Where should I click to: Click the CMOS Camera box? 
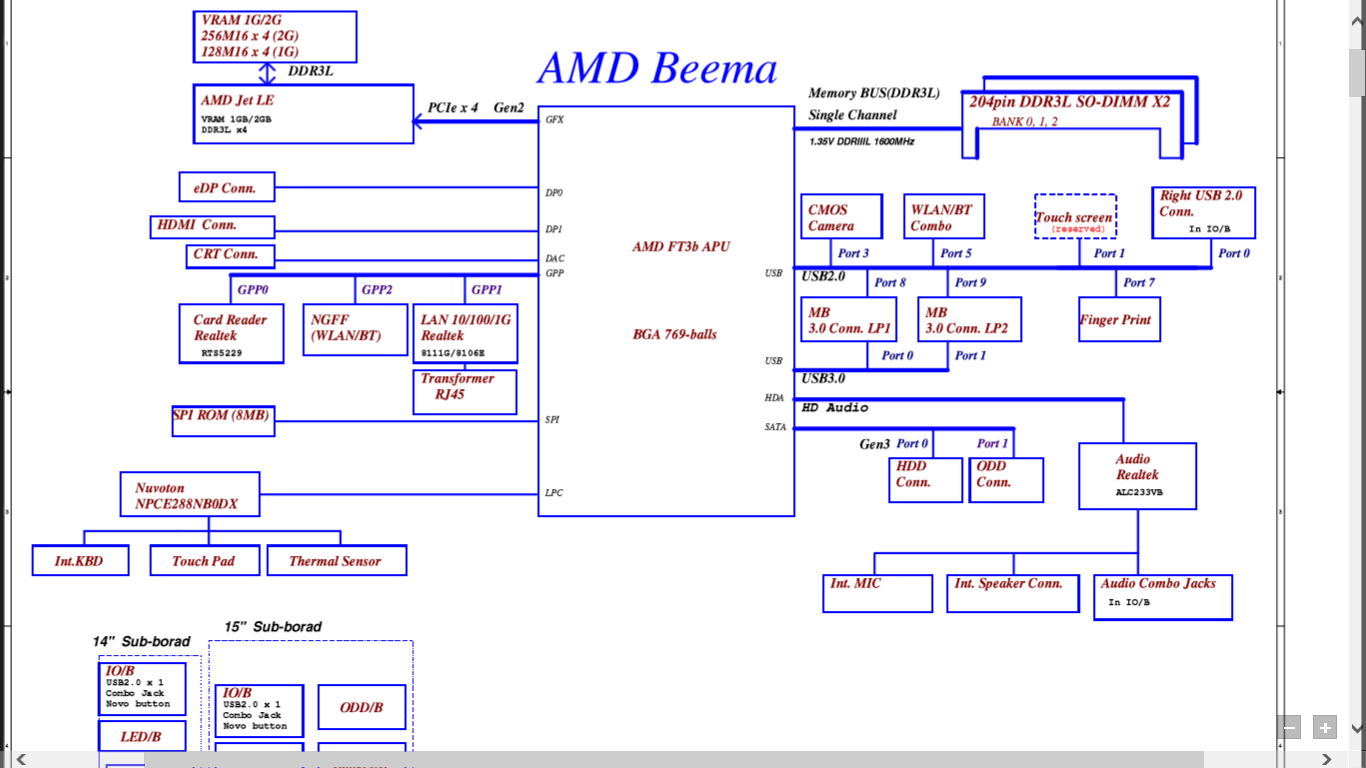[842, 216]
